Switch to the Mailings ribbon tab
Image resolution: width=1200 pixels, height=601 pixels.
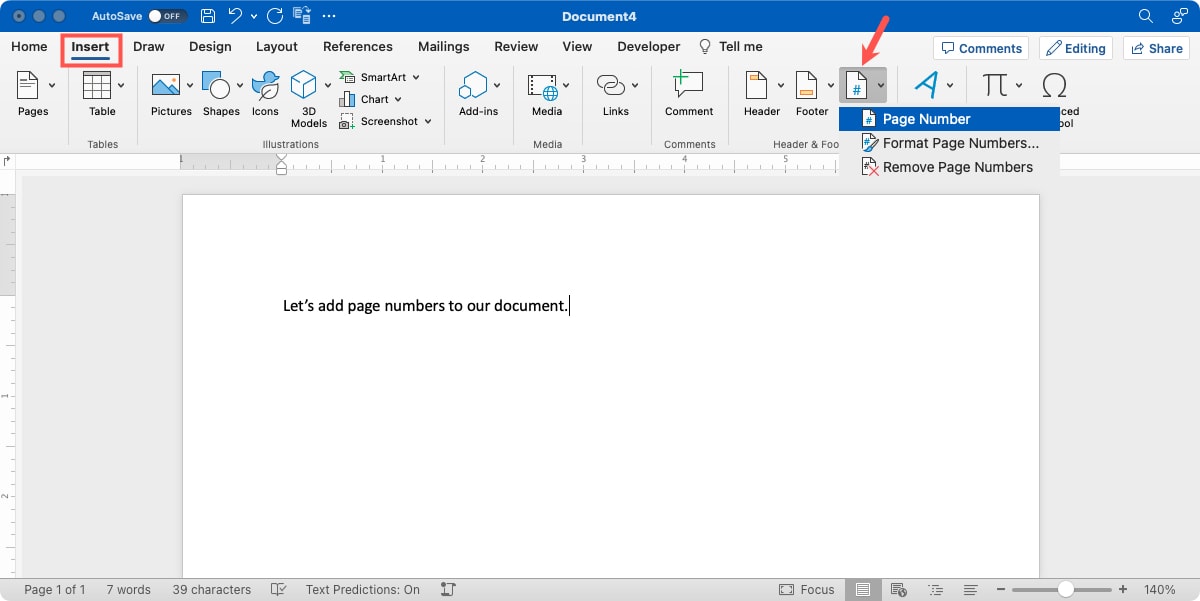[x=443, y=46]
